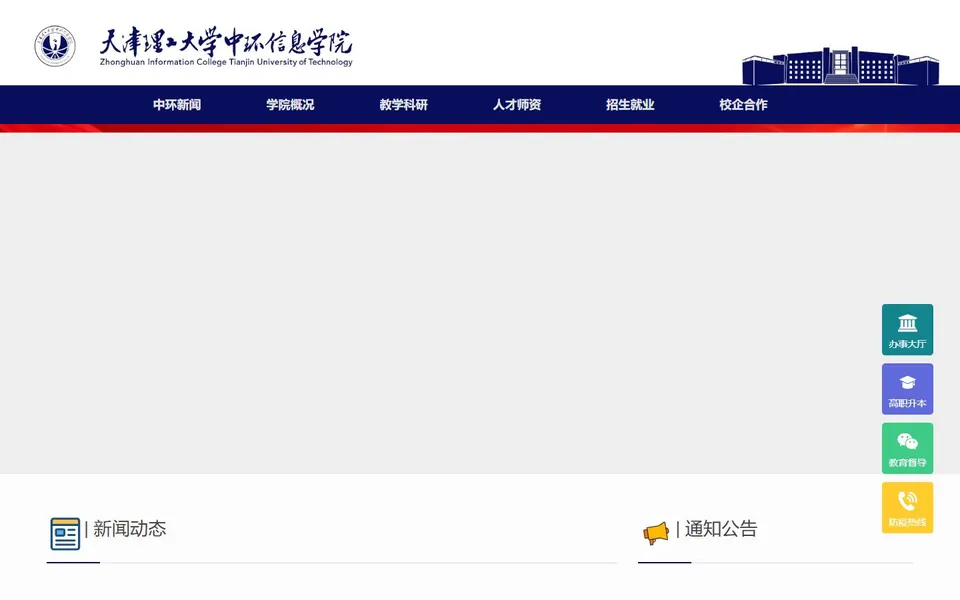Open the 招生就业 menu
This screenshot has height=600, width=960.
pyautogui.click(x=630, y=105)
